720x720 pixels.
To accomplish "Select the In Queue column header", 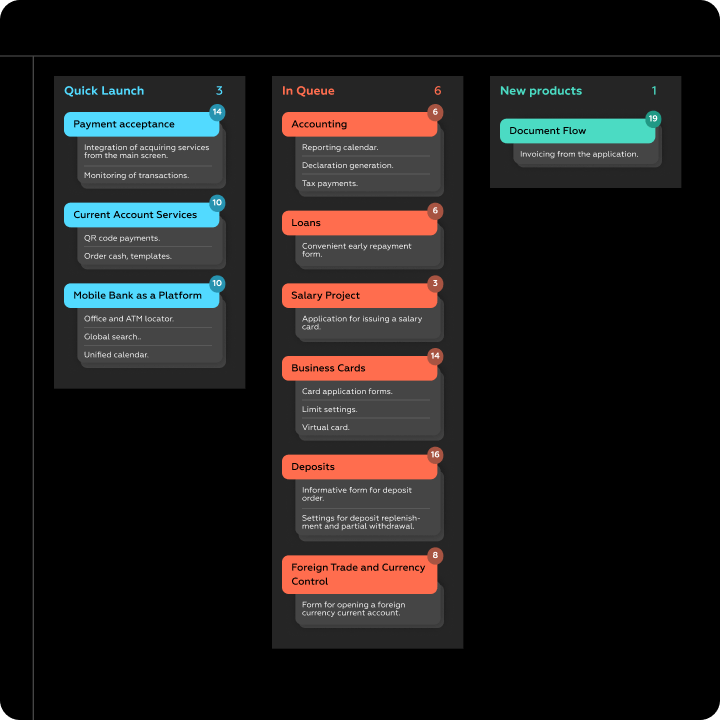I will (308, 91).
